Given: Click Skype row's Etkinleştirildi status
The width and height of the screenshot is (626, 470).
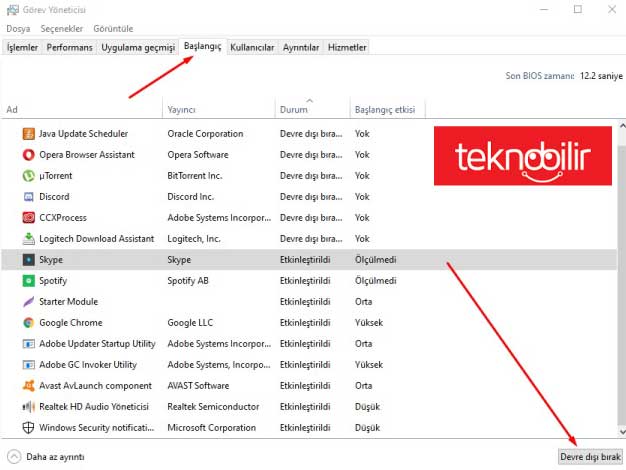Looking at the screenshot, I should pos(305,260).
